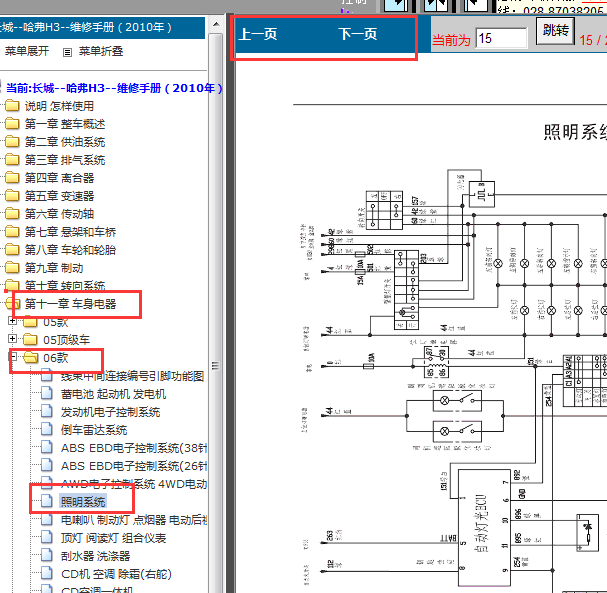Click the sidebar scrollbar up arrow

point(216,24)
